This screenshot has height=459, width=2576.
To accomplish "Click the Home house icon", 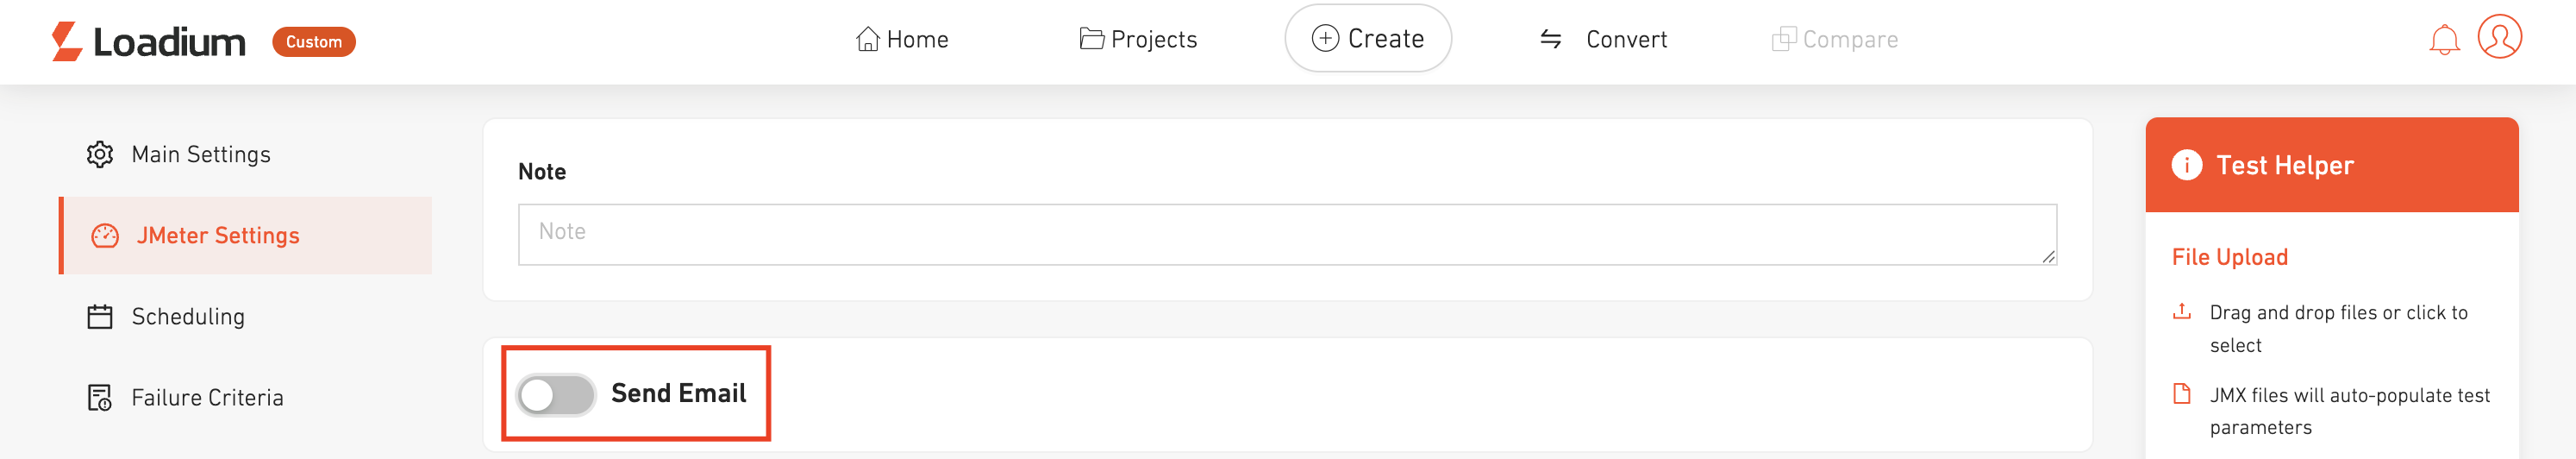I will click(867, 39).
